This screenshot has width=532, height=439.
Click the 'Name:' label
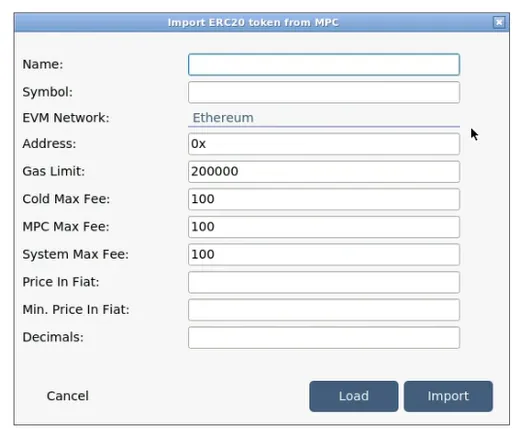43,64
